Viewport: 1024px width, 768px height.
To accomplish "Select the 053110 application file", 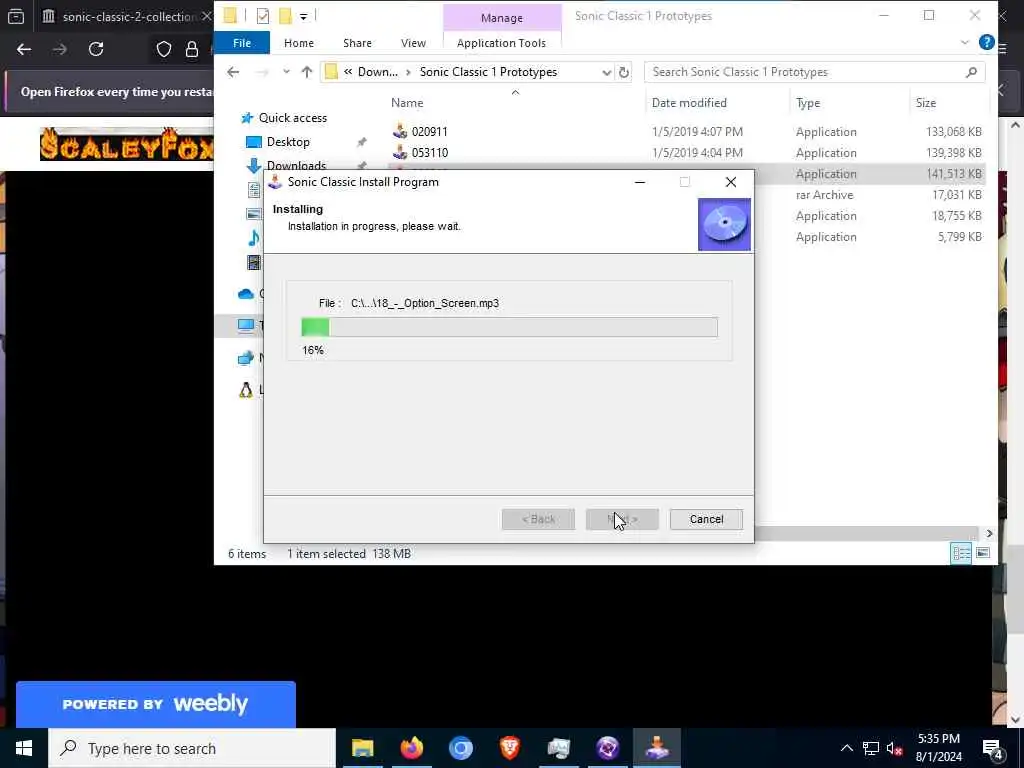I will coord(429,153).
